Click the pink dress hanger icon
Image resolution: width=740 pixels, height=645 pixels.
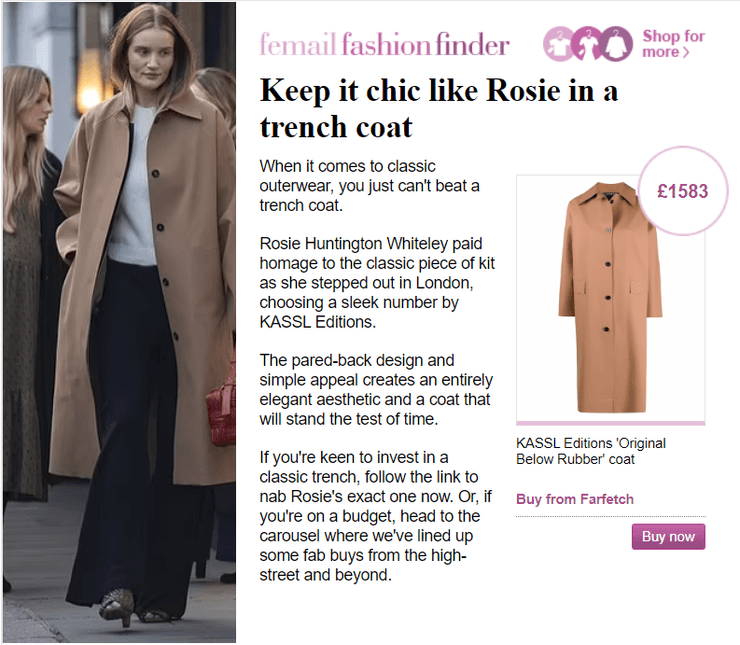click(588, 43)
